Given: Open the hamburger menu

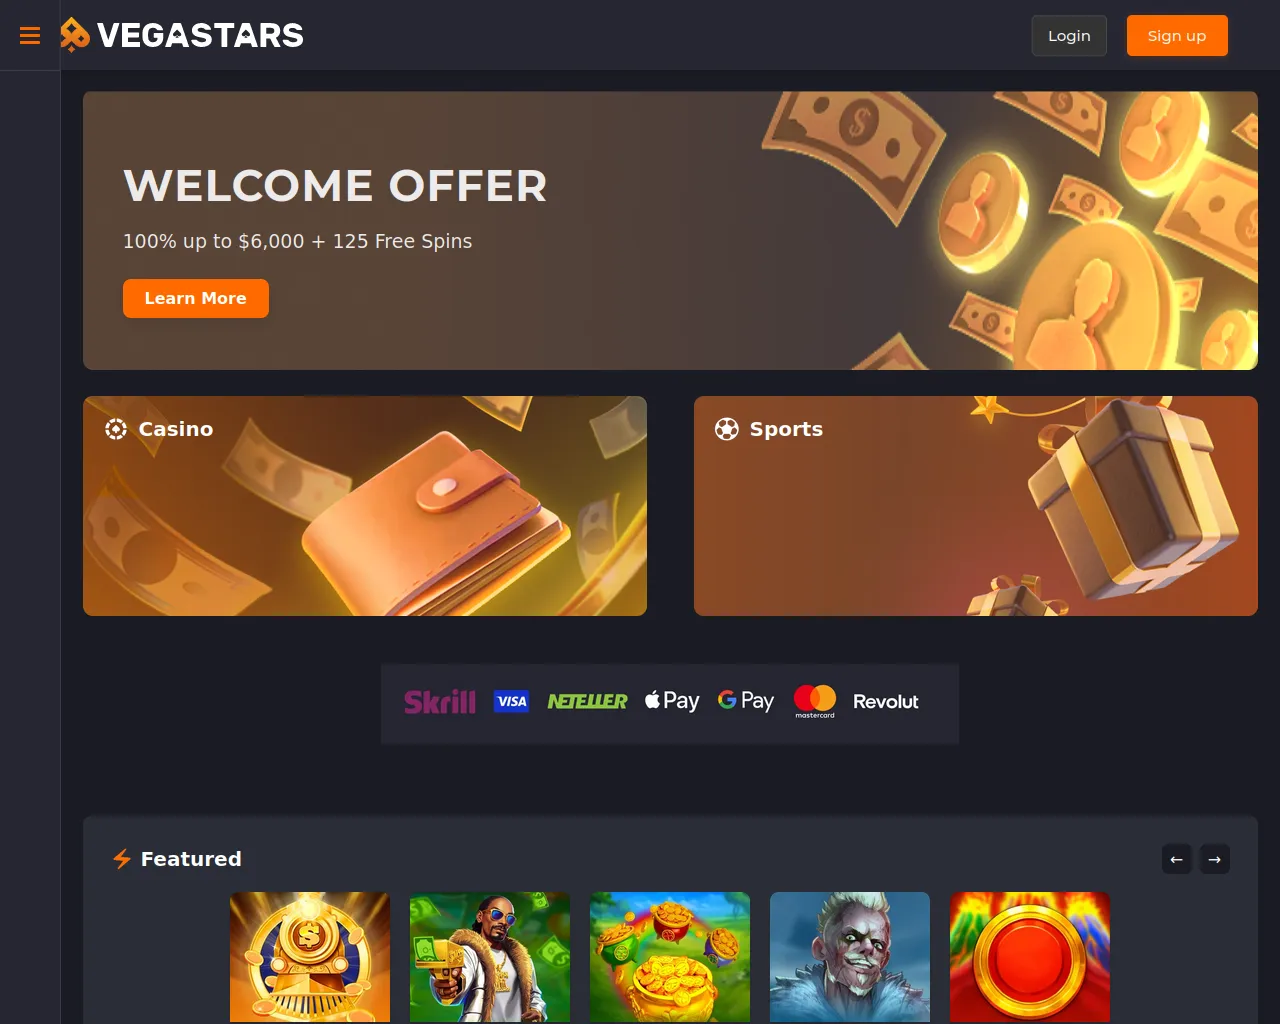Looking at the screenshot, I should pos(30,36).
